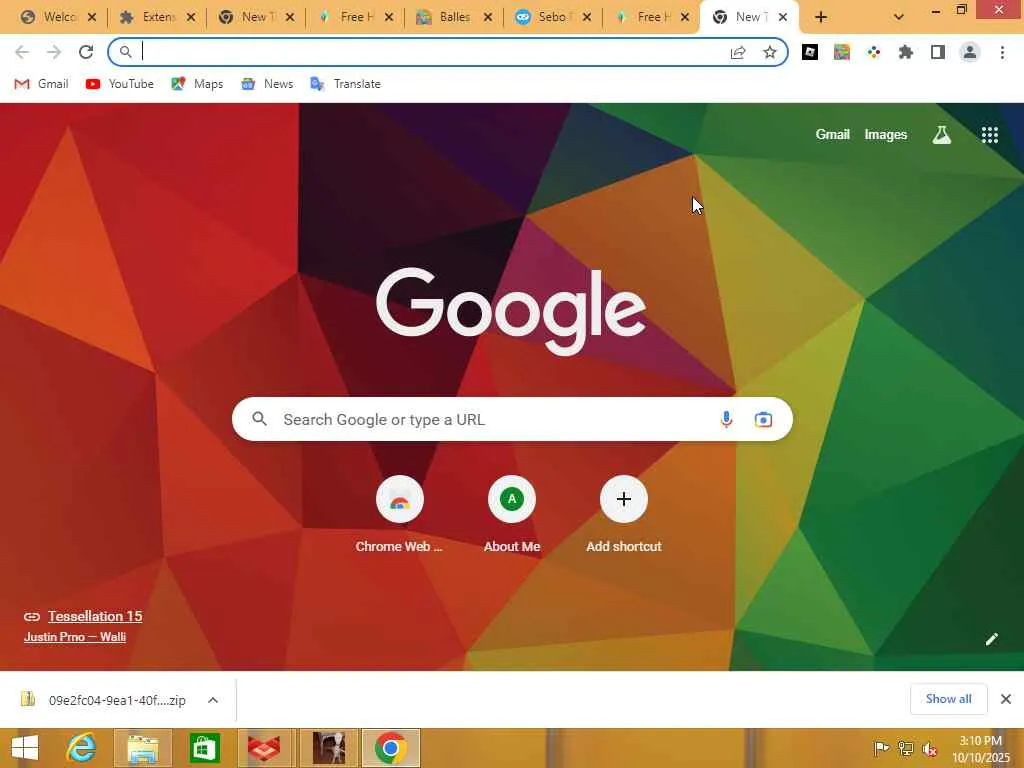1024x768 pixels.
Task: Click Images link at top right of page
Action: [886, 135]
